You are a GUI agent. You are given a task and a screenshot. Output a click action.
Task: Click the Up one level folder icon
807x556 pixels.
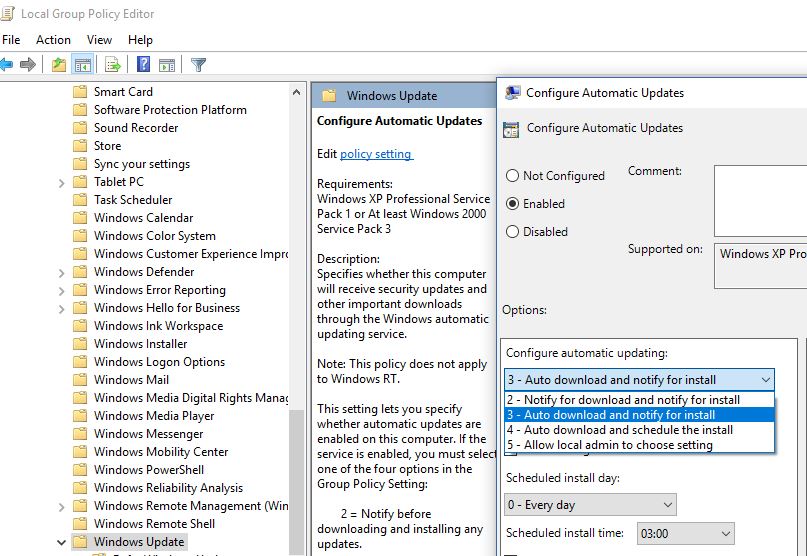[x=59, y=65]
